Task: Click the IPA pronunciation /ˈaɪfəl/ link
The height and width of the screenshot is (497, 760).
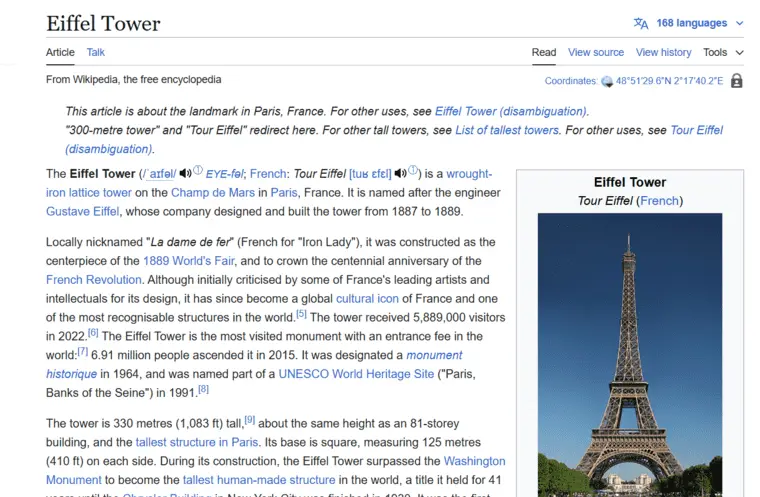Action: point(159,174)
